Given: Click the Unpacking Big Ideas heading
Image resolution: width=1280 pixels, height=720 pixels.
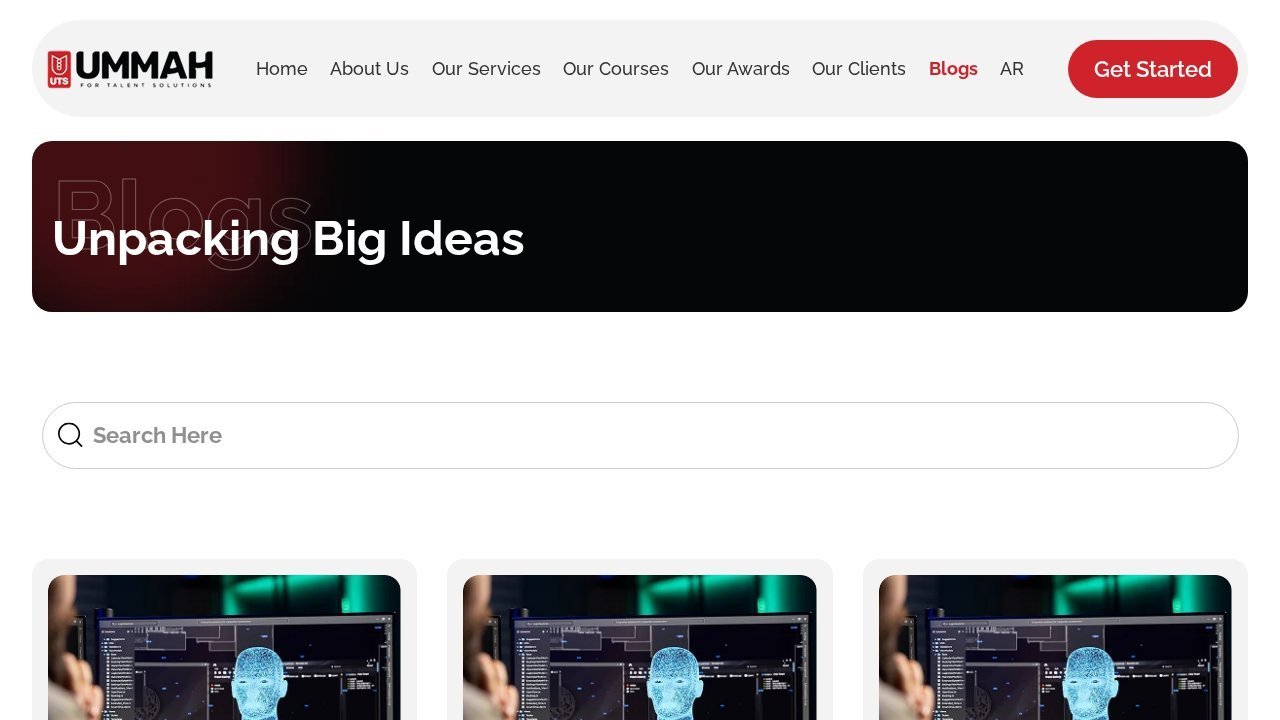Looking at the screenshot, I should click(288, 239).
